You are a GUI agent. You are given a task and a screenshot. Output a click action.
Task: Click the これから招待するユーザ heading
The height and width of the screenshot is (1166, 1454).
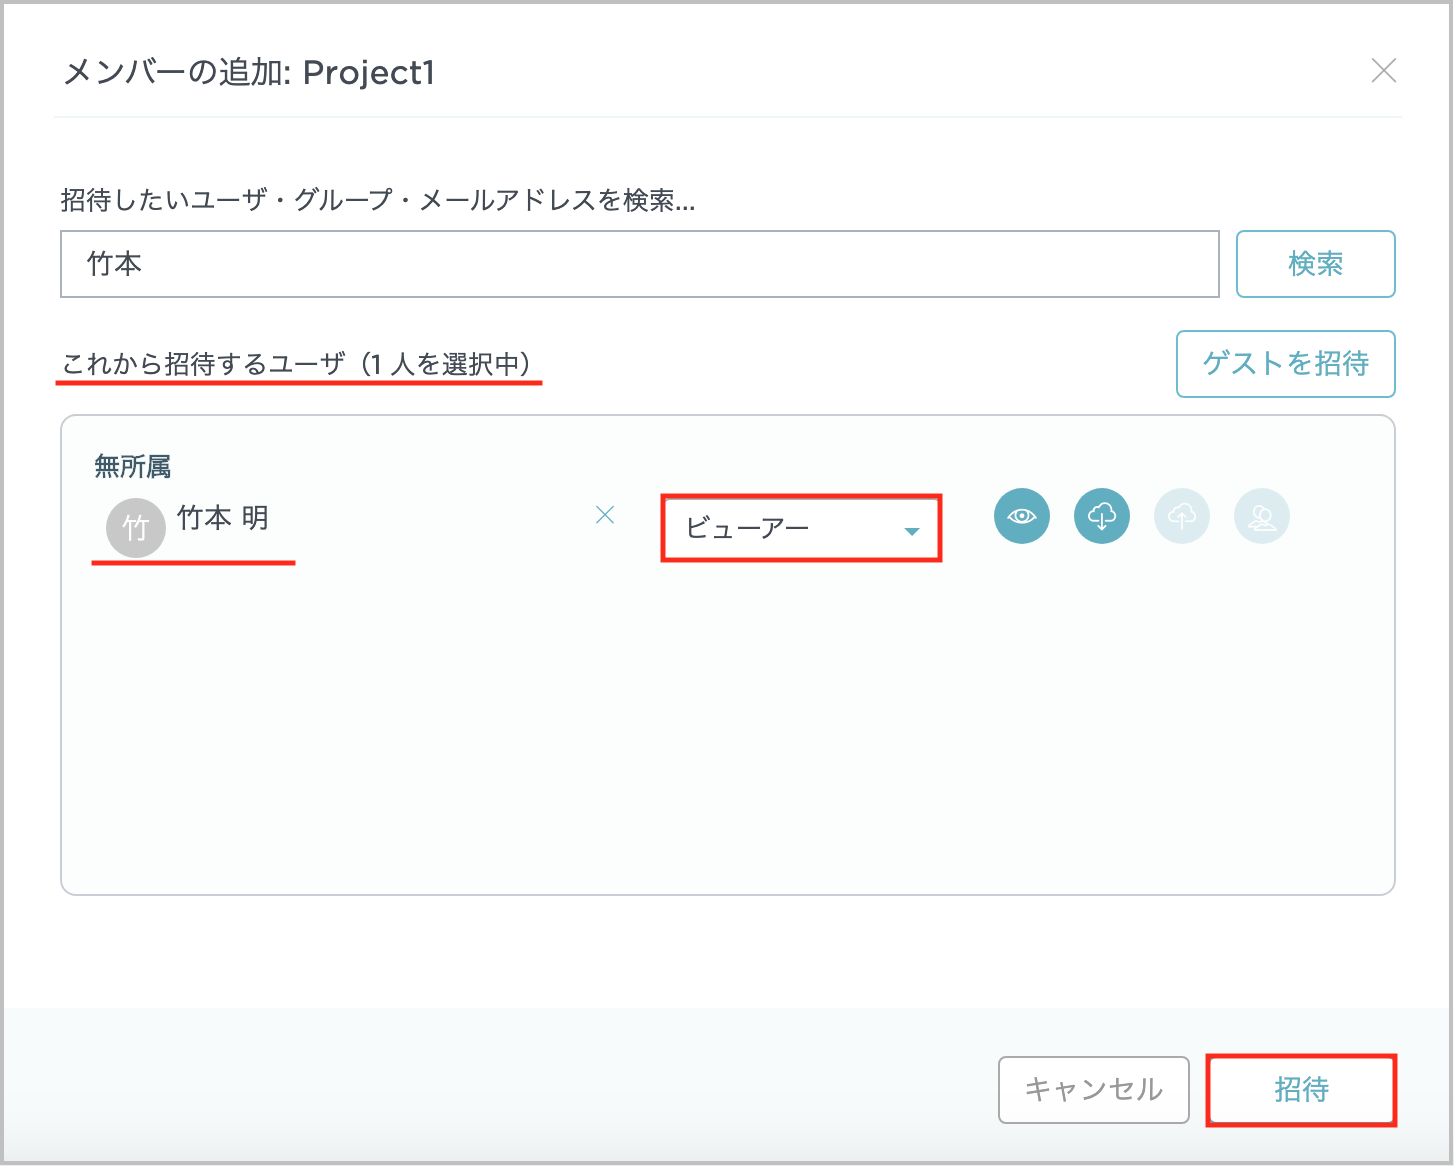pos(297,364)
